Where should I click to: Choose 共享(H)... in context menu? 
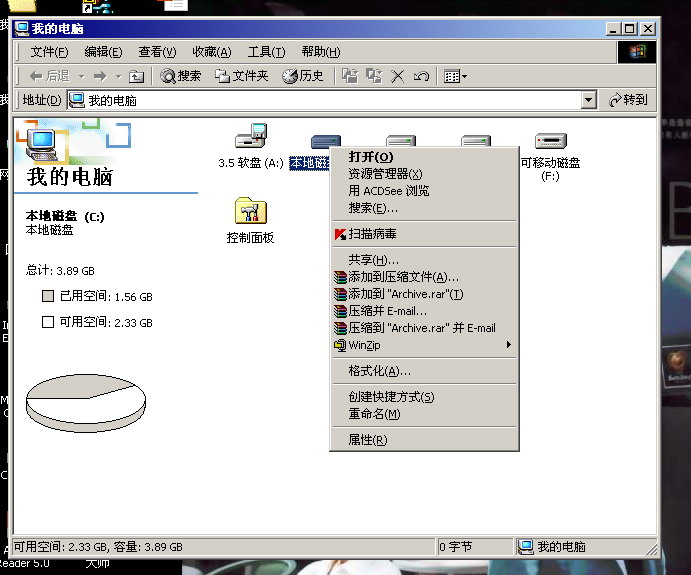point(424,260)
